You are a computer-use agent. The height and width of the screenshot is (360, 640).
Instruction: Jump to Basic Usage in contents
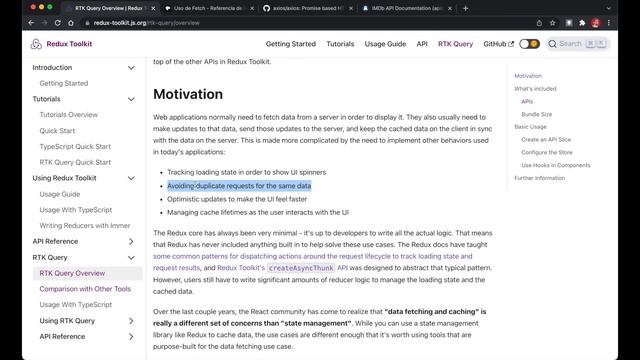click(530, 127)
